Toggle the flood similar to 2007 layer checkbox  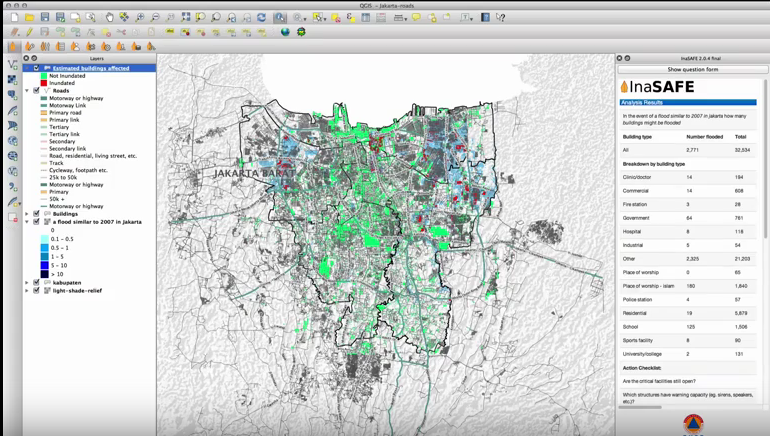[36, 221]
